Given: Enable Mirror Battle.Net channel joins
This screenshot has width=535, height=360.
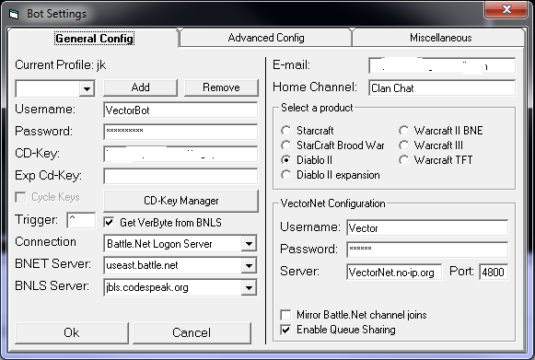Looking at the screenshot, I should pos(286,315).
